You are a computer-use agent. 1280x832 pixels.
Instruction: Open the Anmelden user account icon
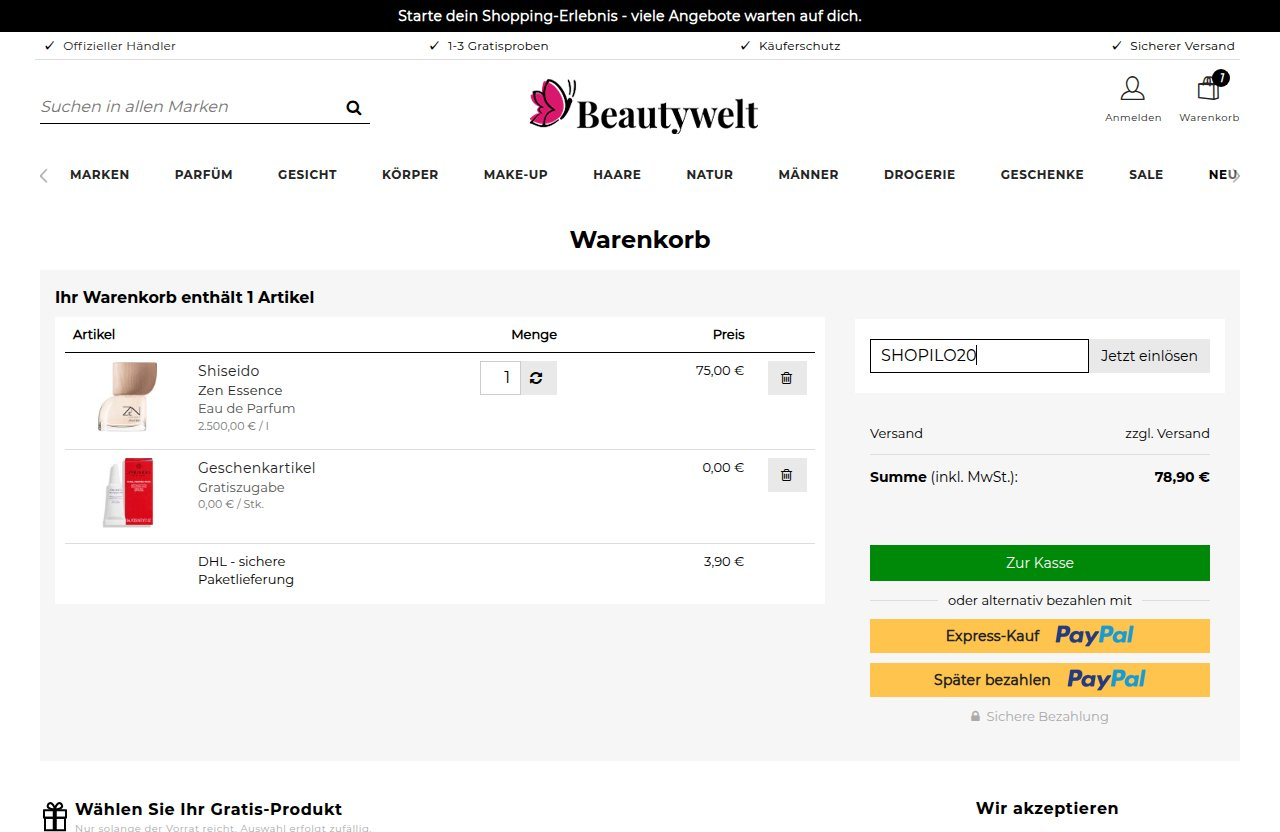click(1132, 89)
